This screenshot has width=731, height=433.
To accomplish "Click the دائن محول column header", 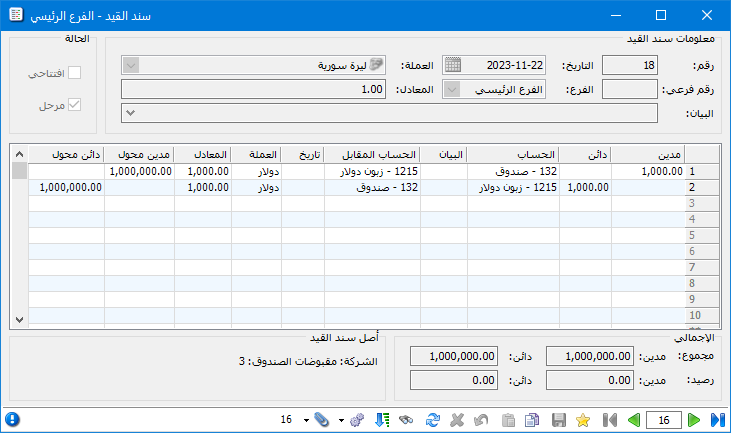I will pyautogui.click(x=66, y=155).
